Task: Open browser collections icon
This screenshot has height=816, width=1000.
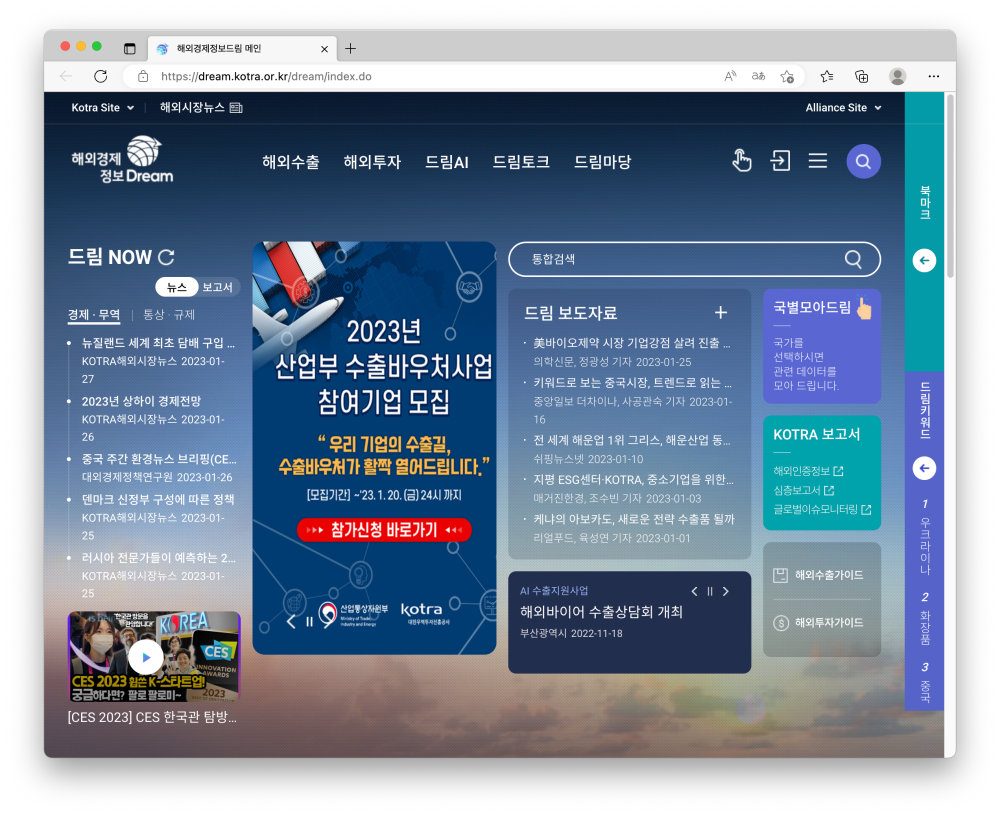Action: point(862,77)
